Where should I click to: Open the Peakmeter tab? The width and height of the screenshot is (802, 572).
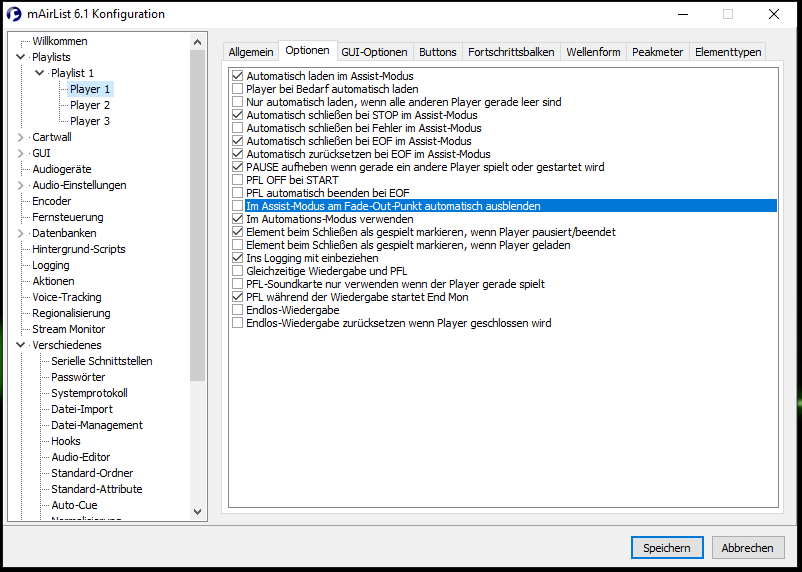[657, 52]
